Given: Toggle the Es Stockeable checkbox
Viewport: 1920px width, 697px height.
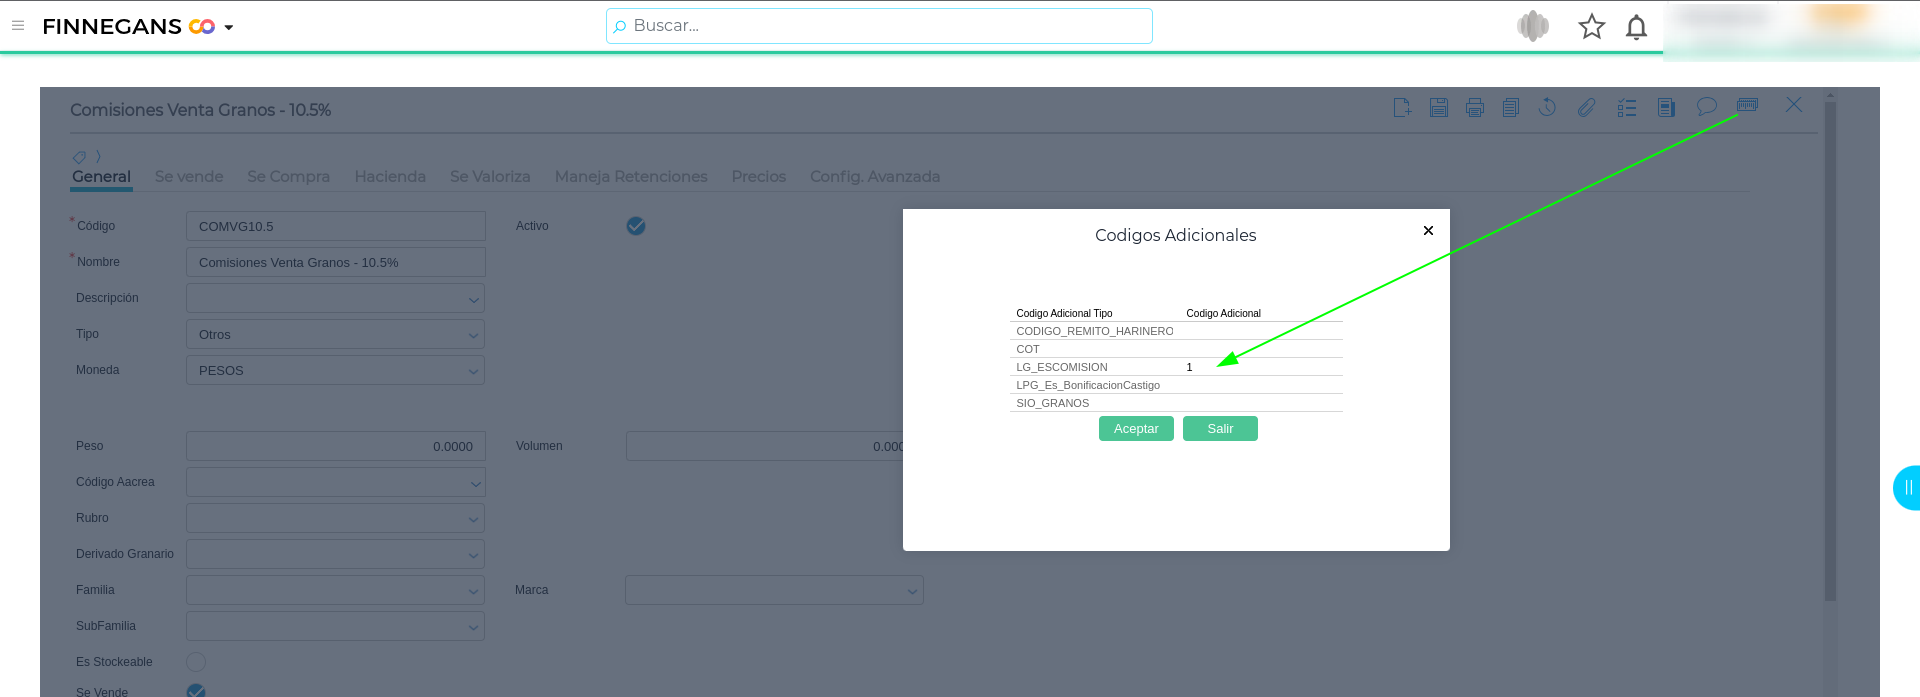Looking at the screenshot, I should (x=196, y=662).
